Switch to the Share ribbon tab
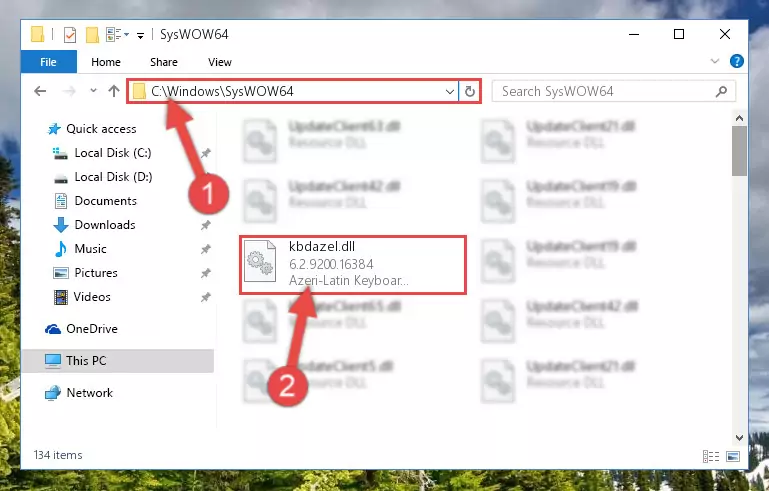The image size is (769, 491). (x=164, y=62)
